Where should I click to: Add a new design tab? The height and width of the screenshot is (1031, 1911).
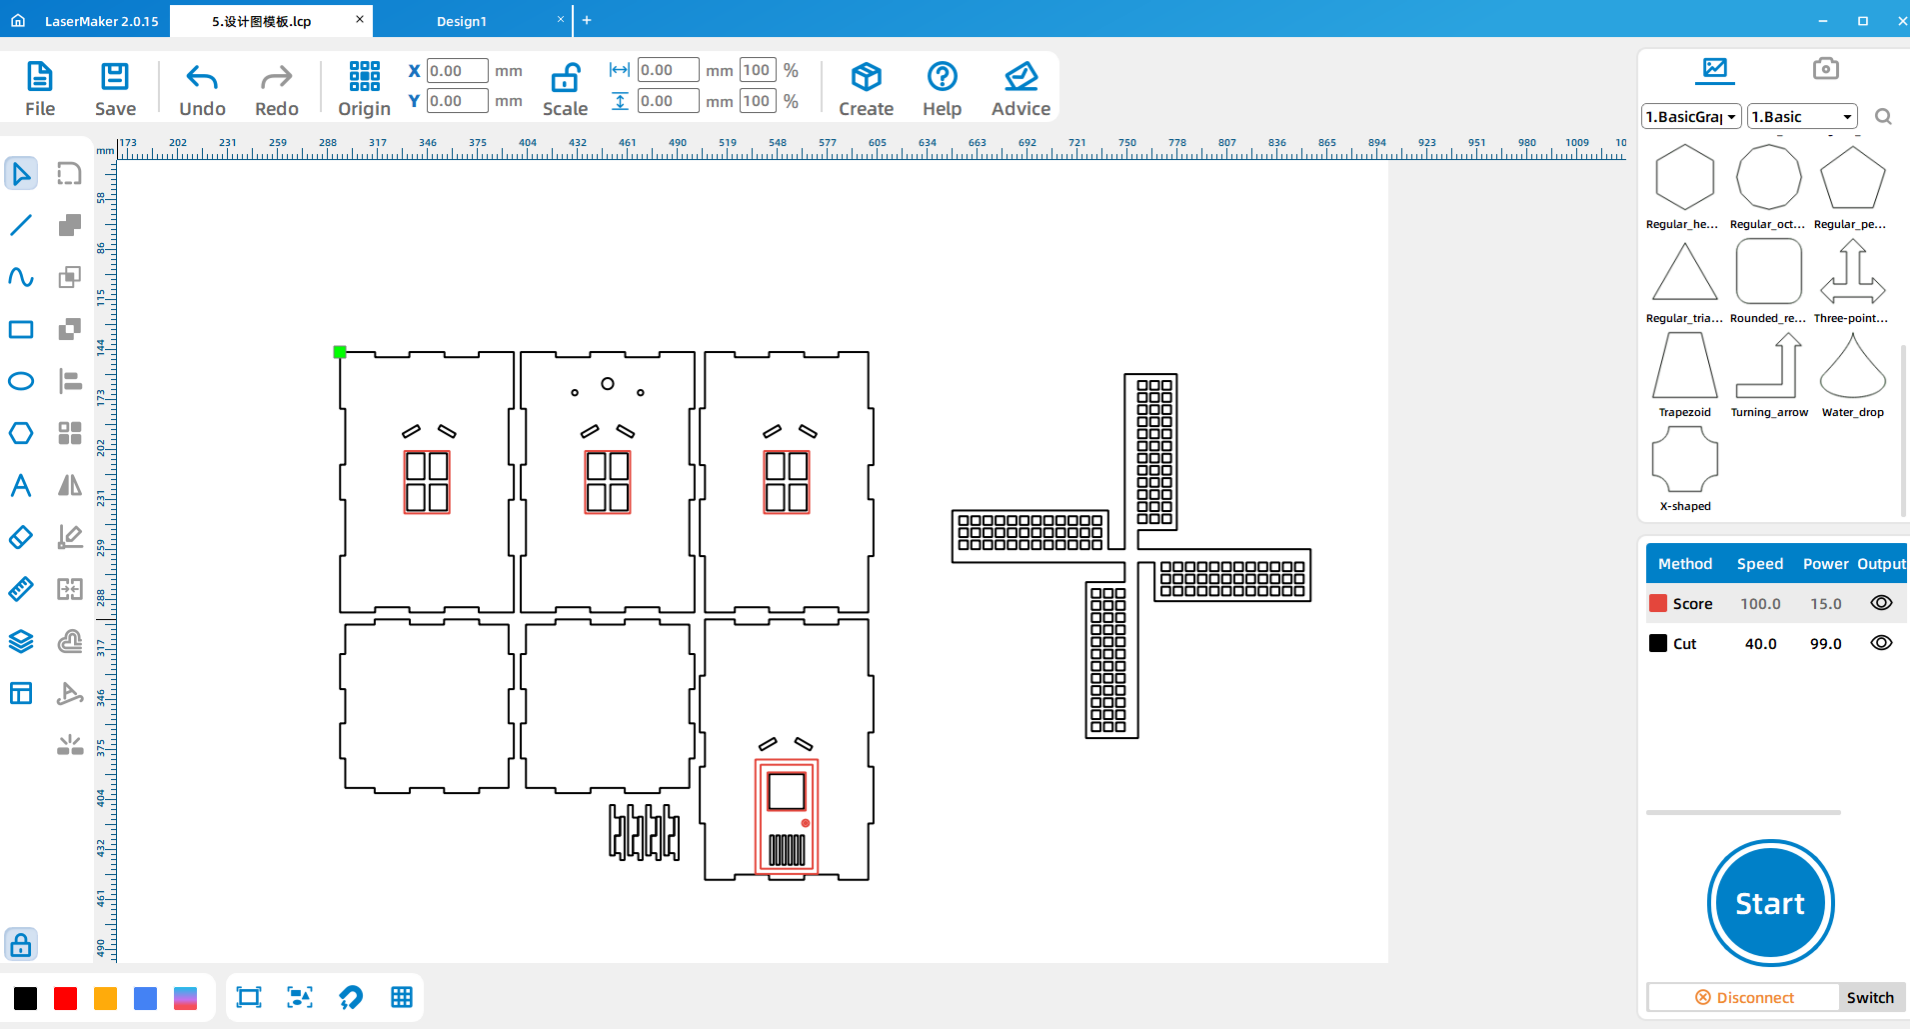587,20
